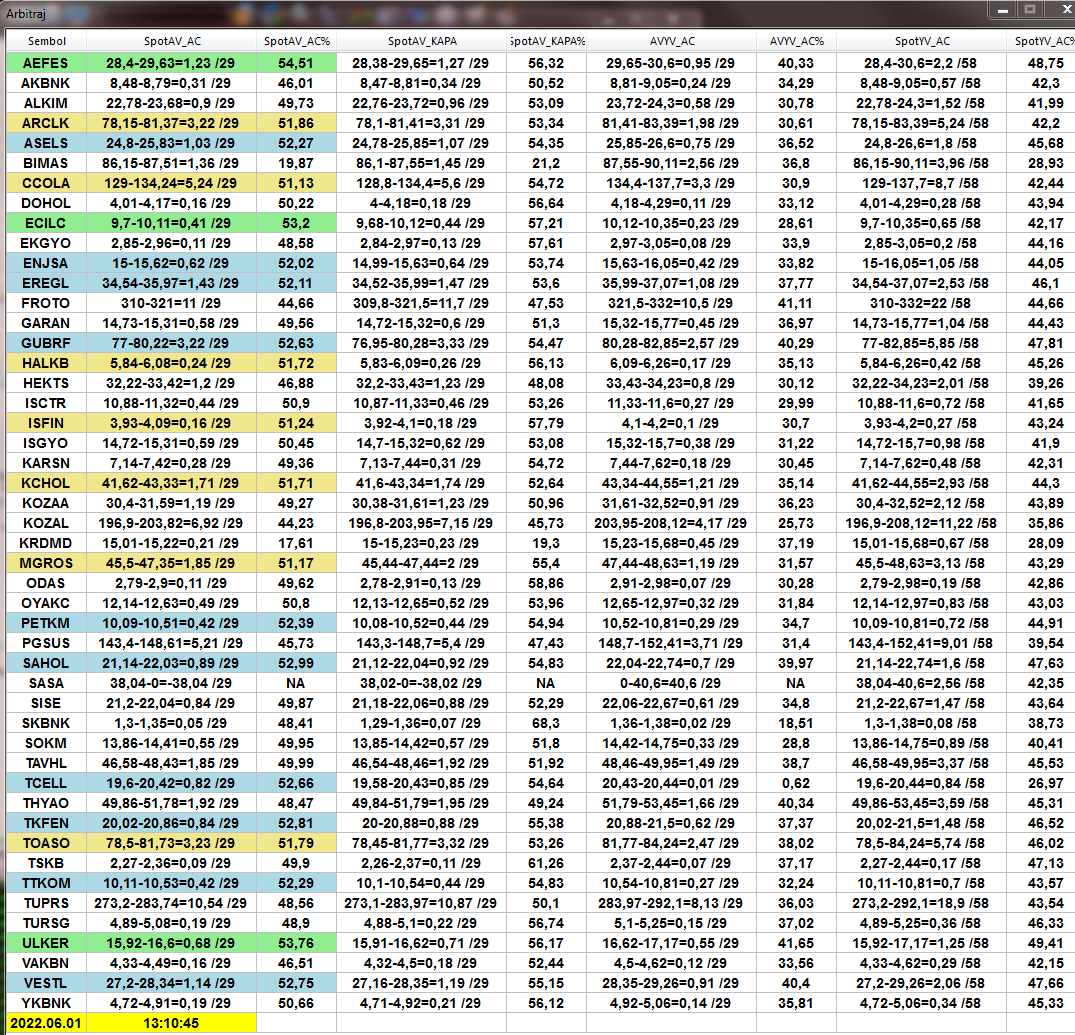Click the SpotAV_AC column header
This screenshot has height=1035, width=1075.
point(171,41)
